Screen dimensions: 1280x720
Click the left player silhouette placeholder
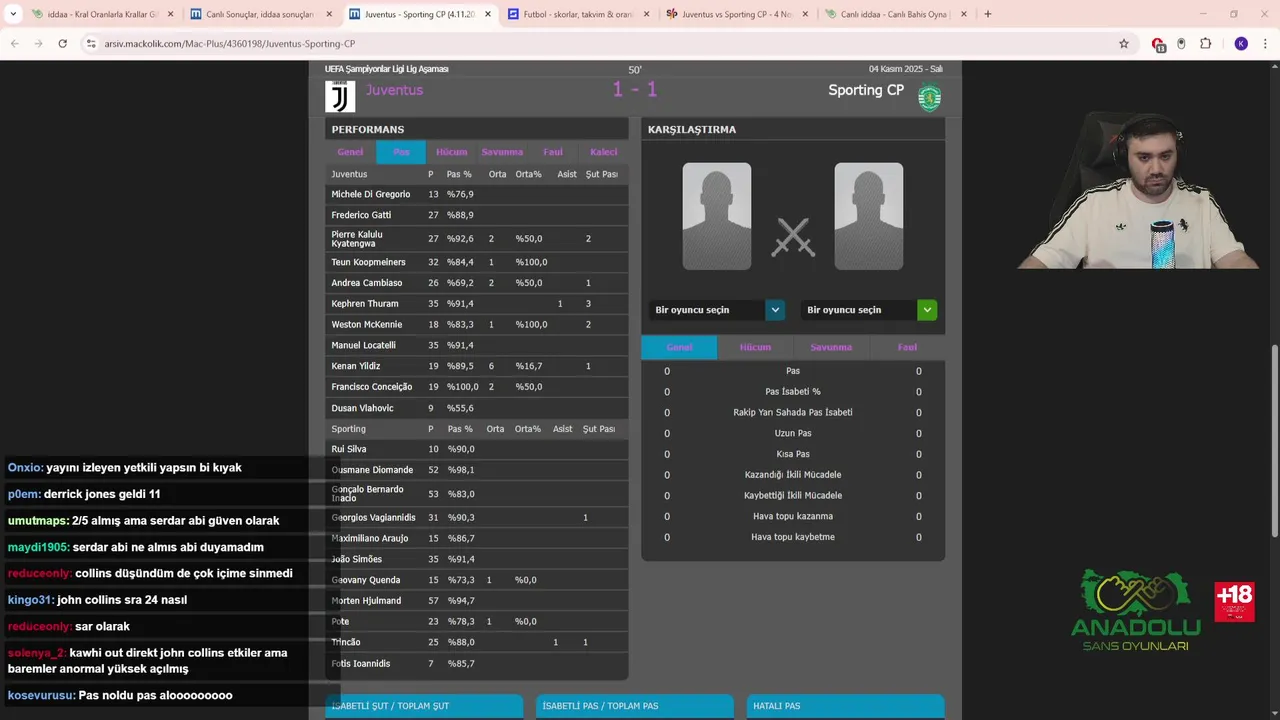pos(717,216)
